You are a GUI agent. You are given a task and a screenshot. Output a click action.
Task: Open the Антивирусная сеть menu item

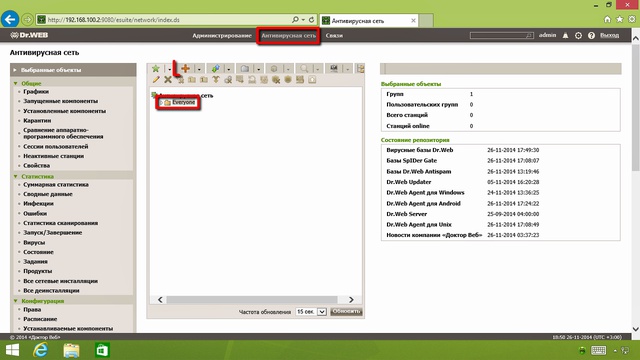289,36
